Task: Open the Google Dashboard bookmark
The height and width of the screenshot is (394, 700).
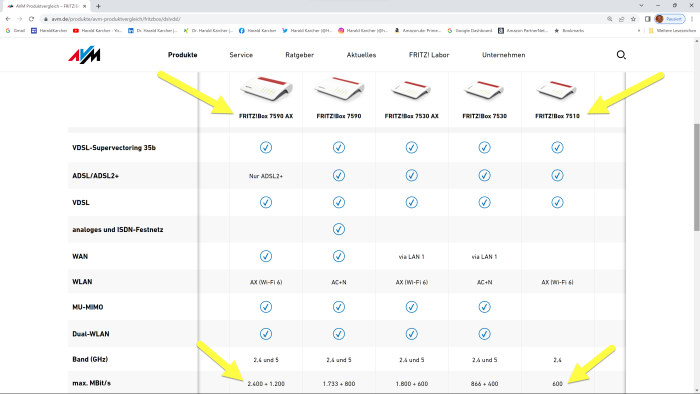Action: tap(470, 31)
